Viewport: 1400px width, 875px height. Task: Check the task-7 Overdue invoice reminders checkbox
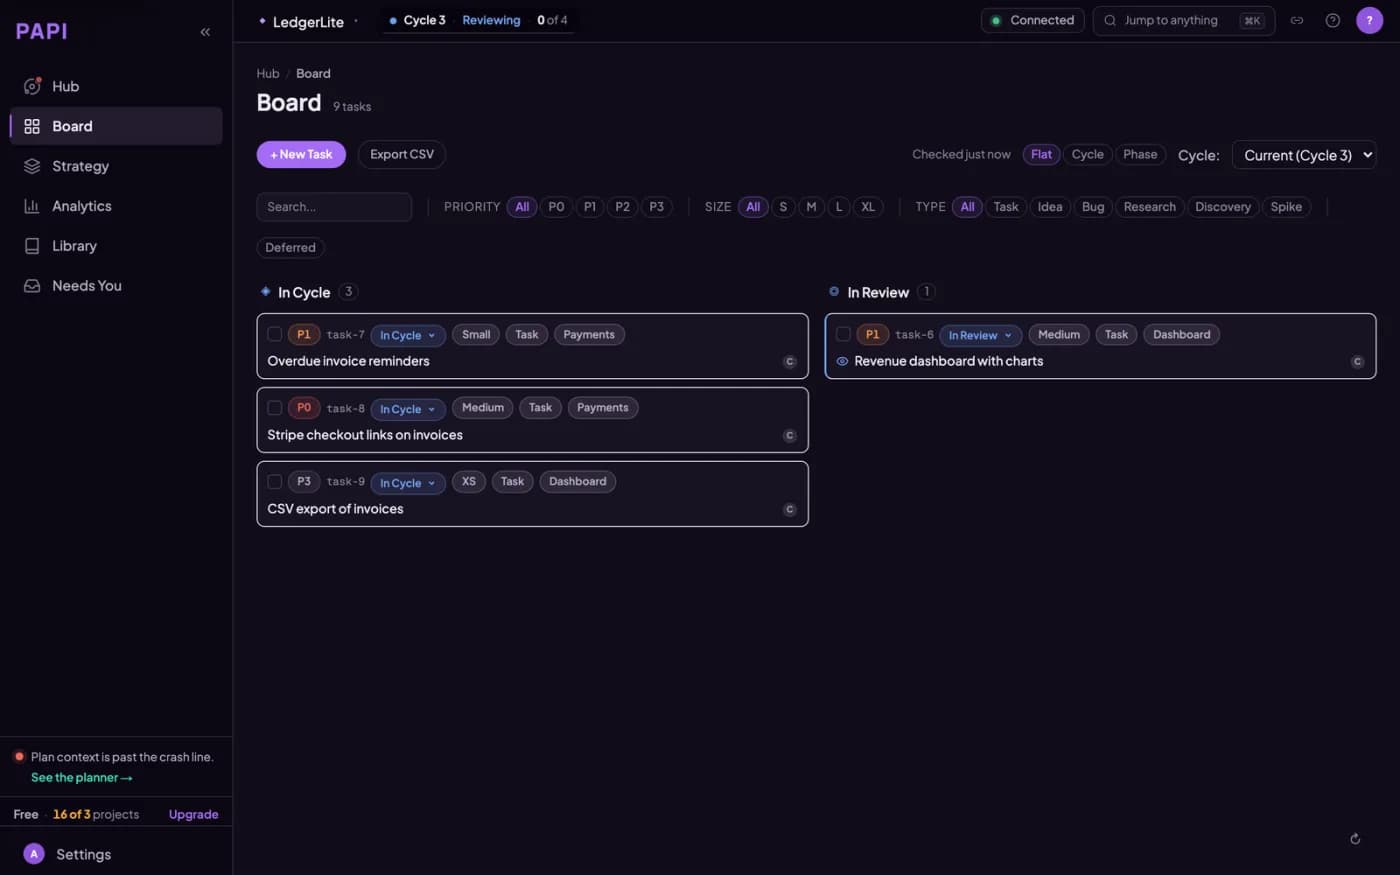point(274,334)
